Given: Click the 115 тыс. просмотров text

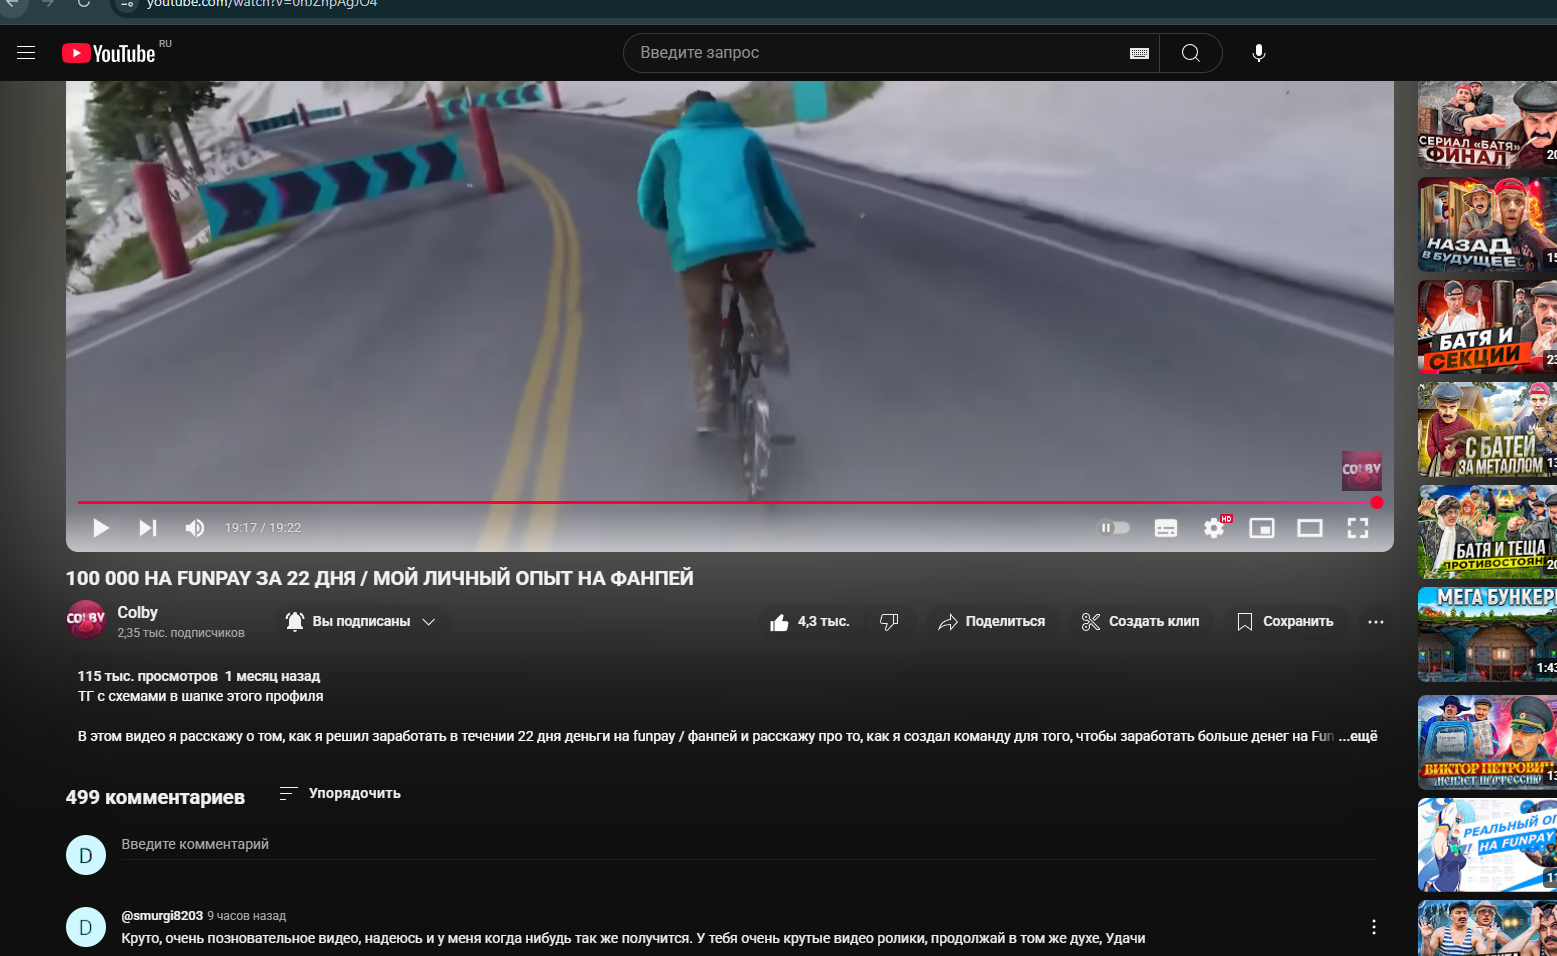Looking at the screenshot, I should 147,676.
